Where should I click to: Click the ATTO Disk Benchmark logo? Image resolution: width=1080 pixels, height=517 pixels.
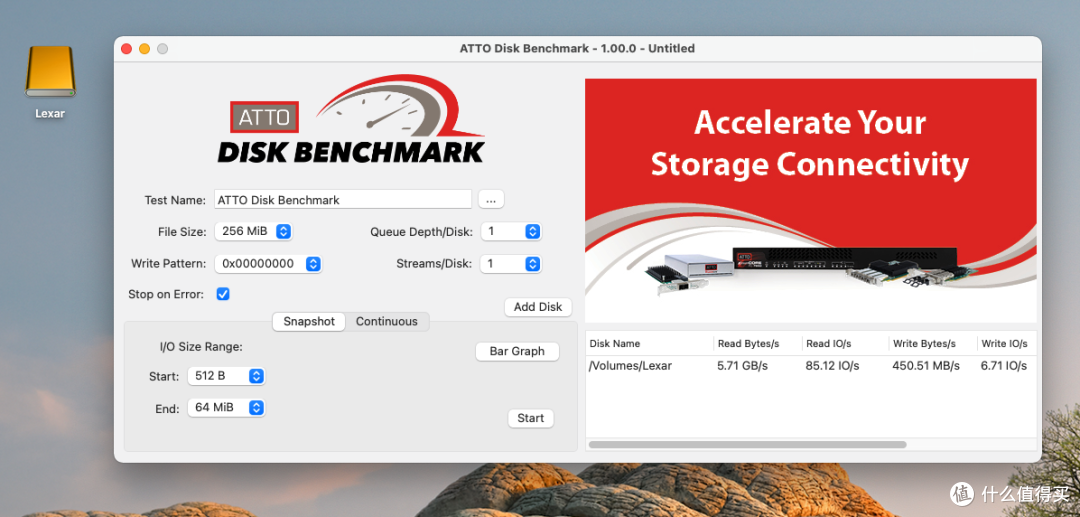[351, 120]
